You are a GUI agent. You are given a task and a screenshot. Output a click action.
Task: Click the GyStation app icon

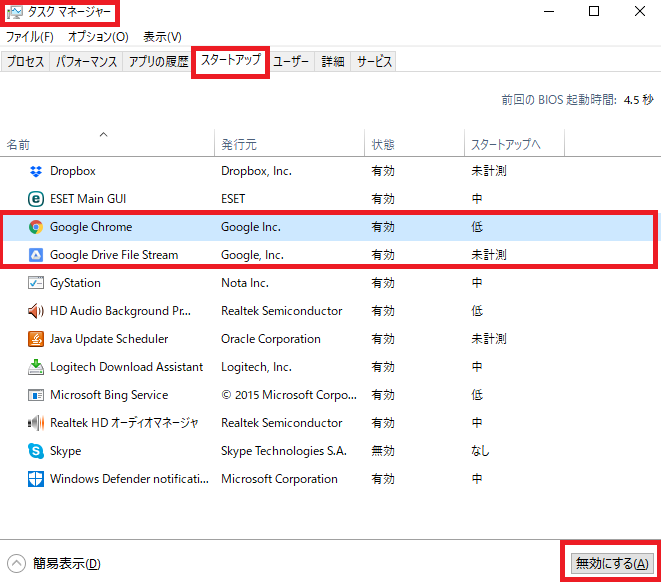36,283
